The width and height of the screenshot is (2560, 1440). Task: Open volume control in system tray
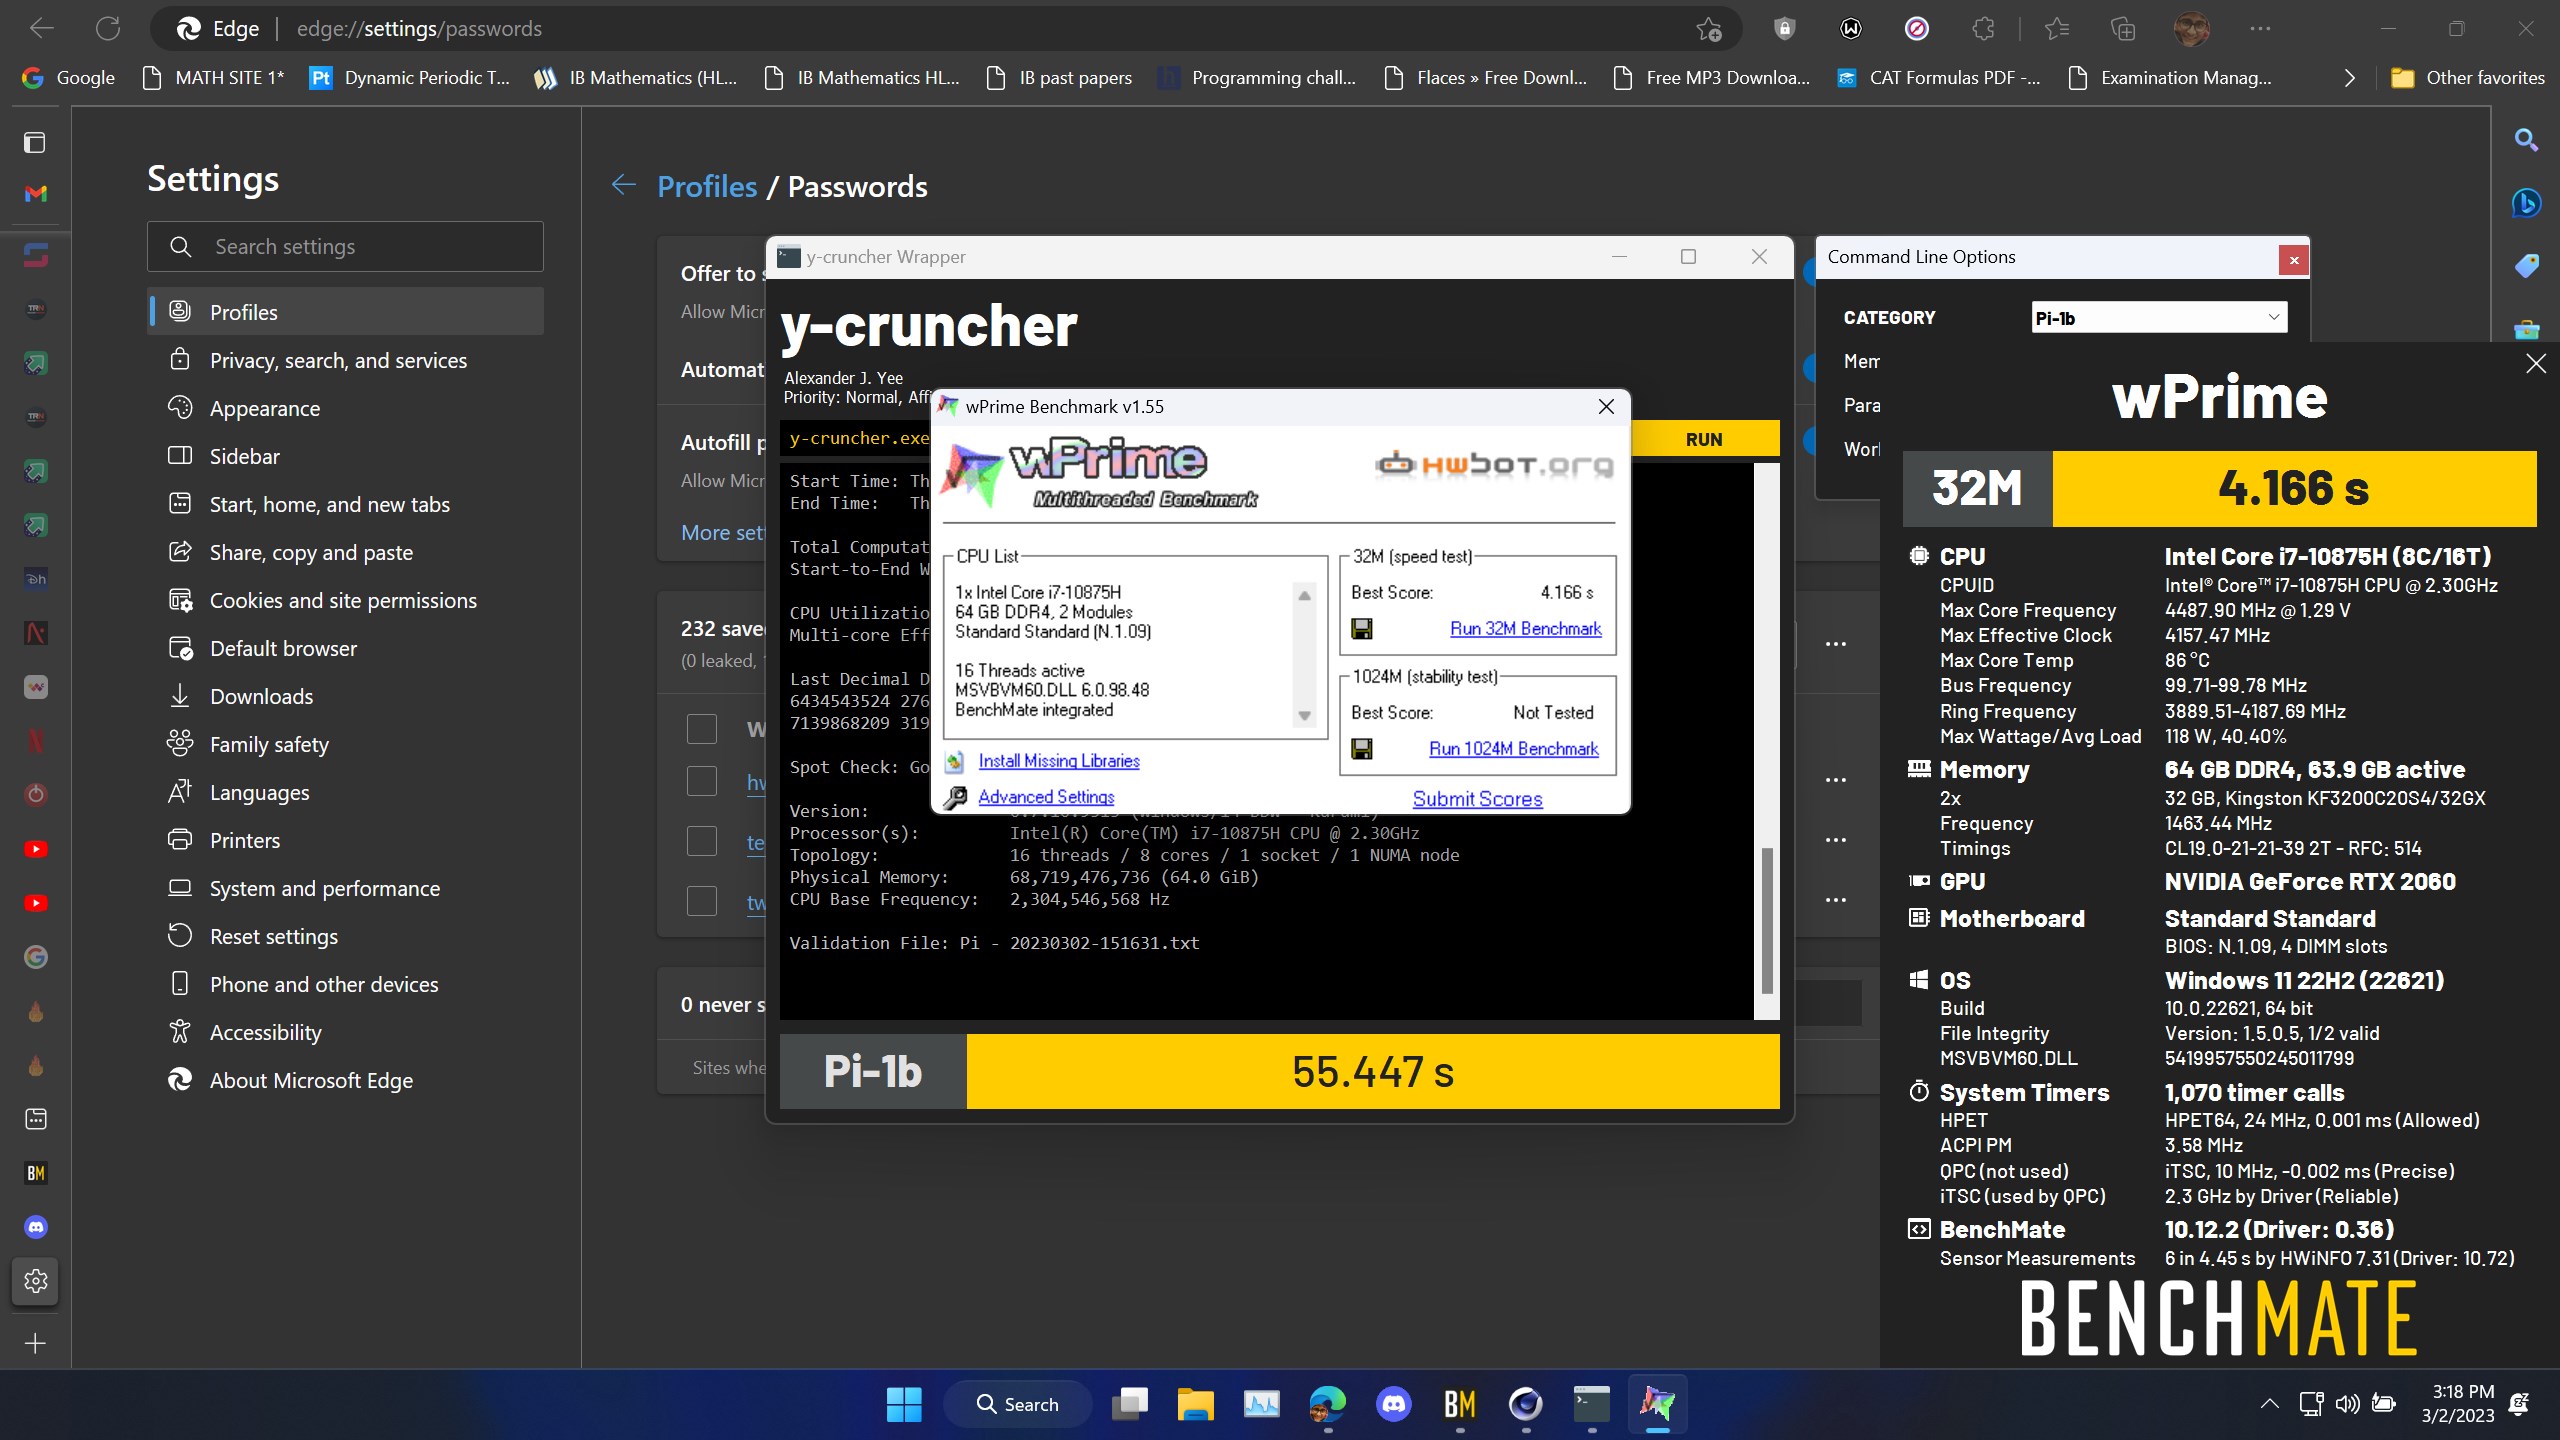click(2347, 1404)
